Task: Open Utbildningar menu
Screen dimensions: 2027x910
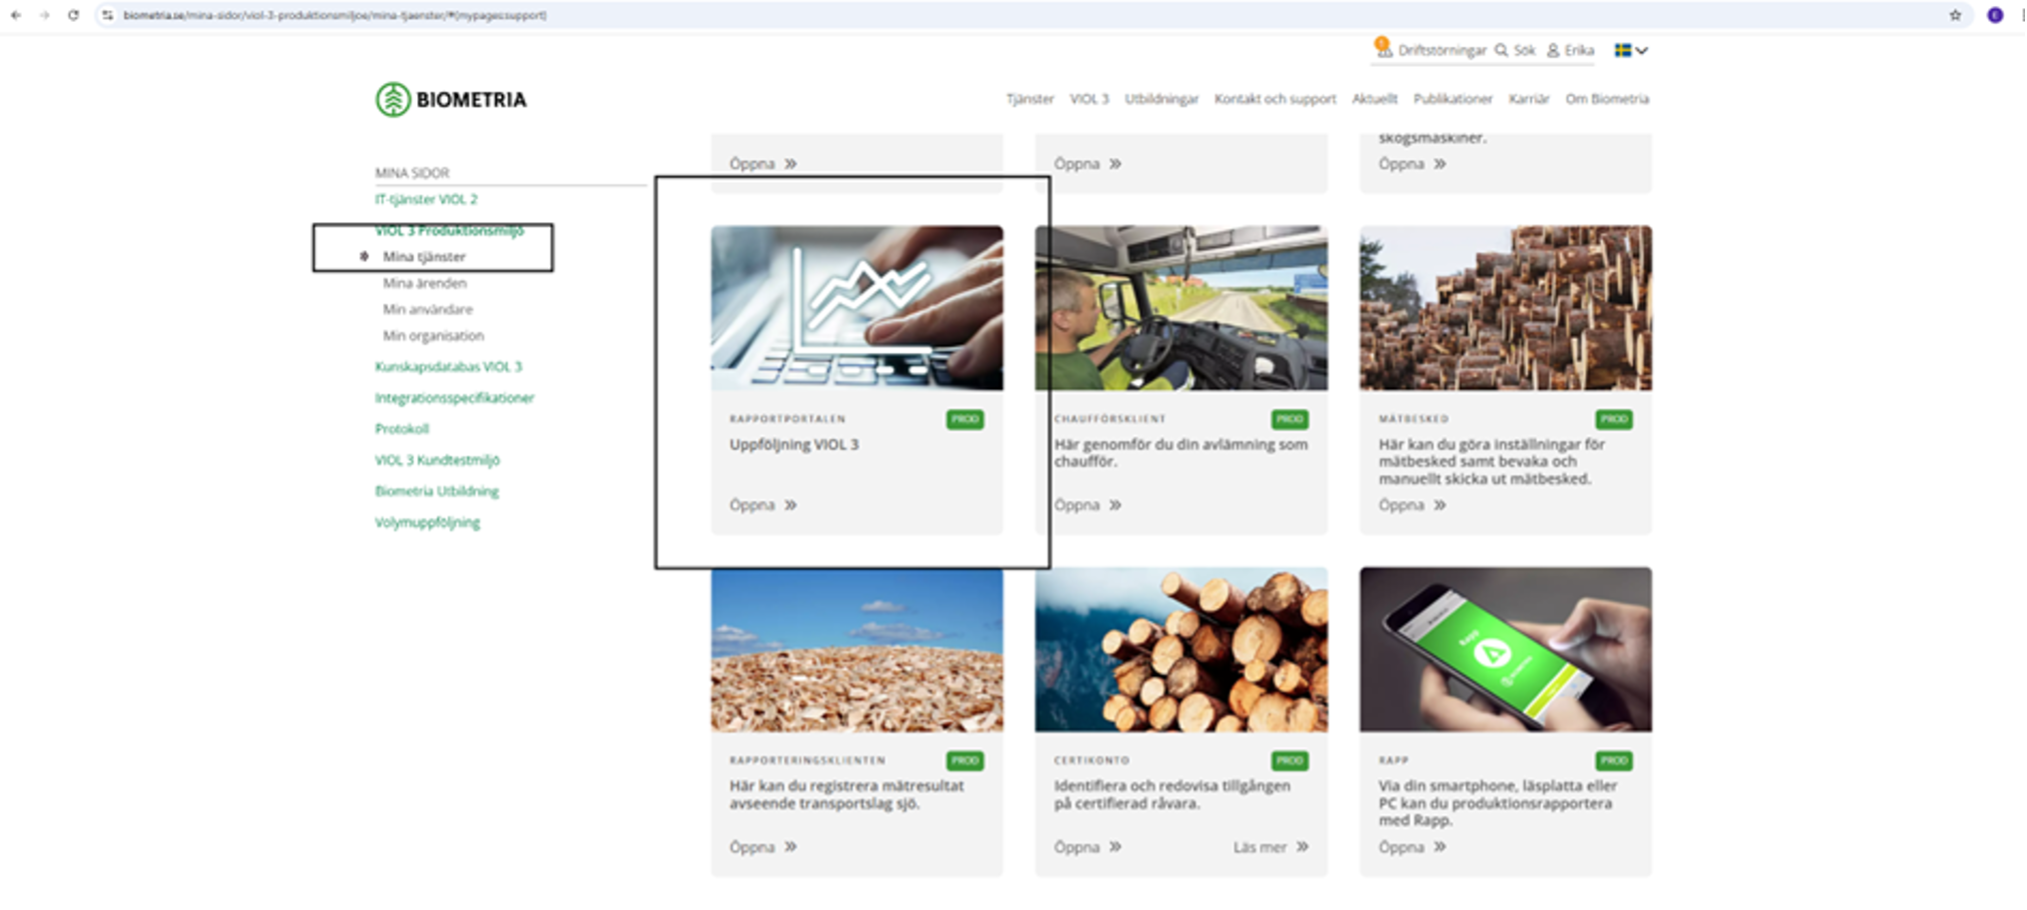Action: (x=1161, y=99)
